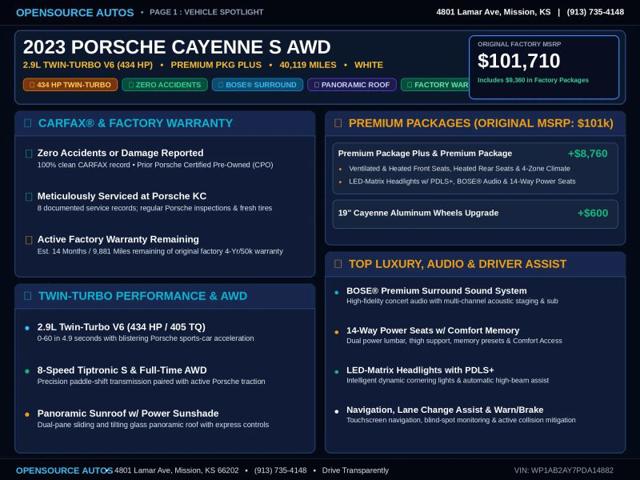Click the OPENSOURCE AUTOS header logo text
The width and height of the screenshot is (640, 480).
point(75,13)
